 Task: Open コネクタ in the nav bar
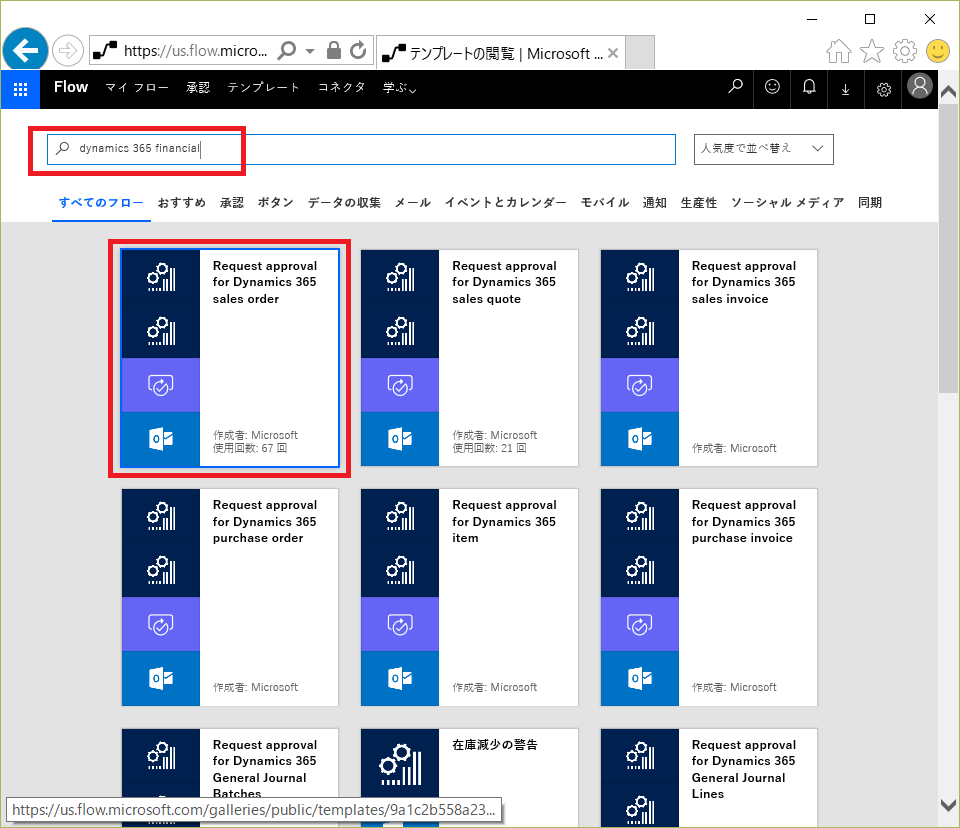tap(342, 88)
